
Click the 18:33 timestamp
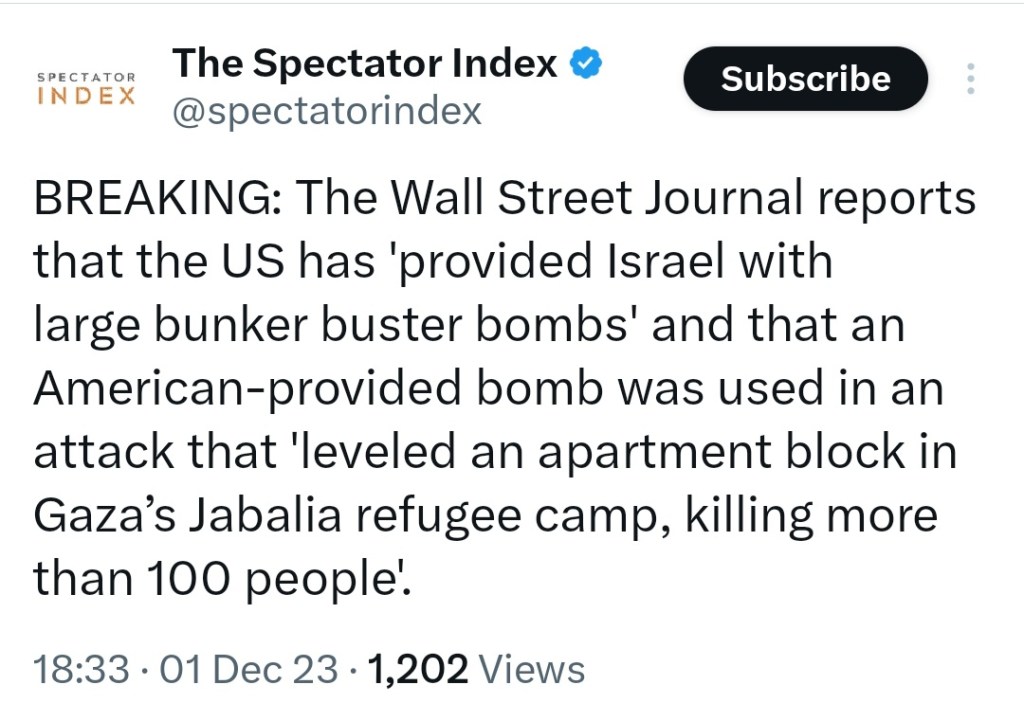[x=81, y=669]
